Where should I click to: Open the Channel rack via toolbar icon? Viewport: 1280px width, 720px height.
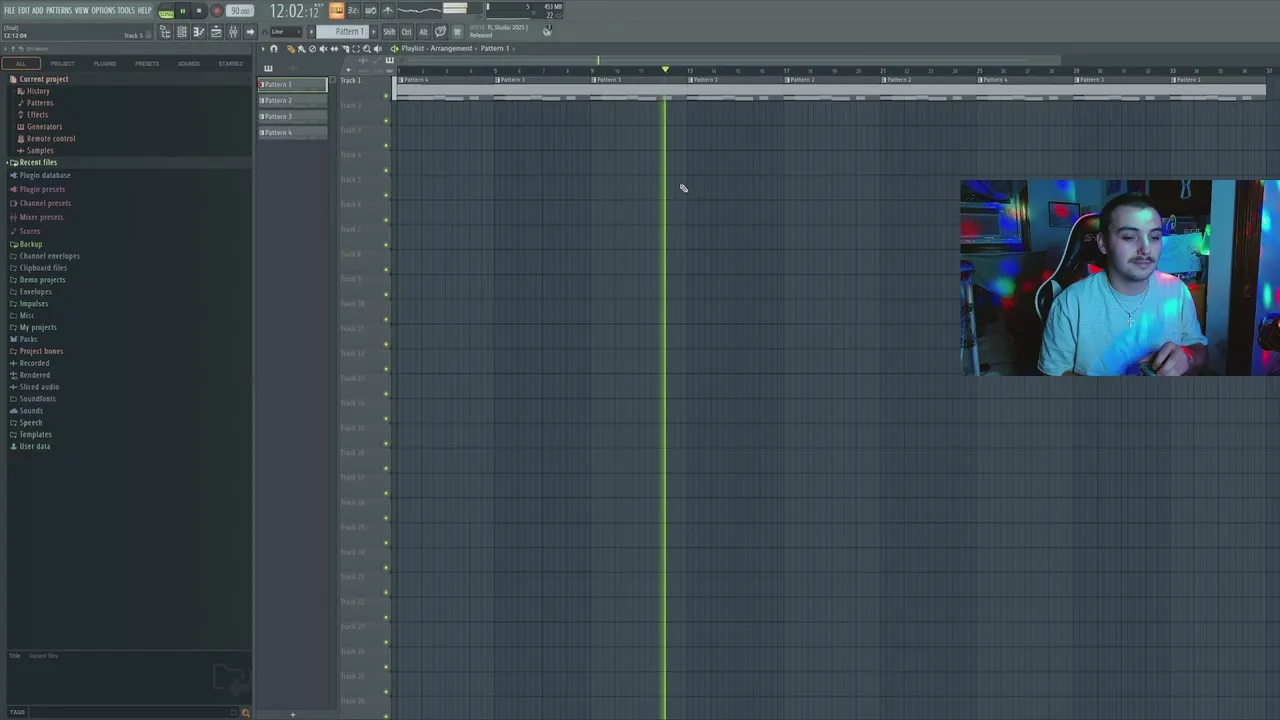182,32
